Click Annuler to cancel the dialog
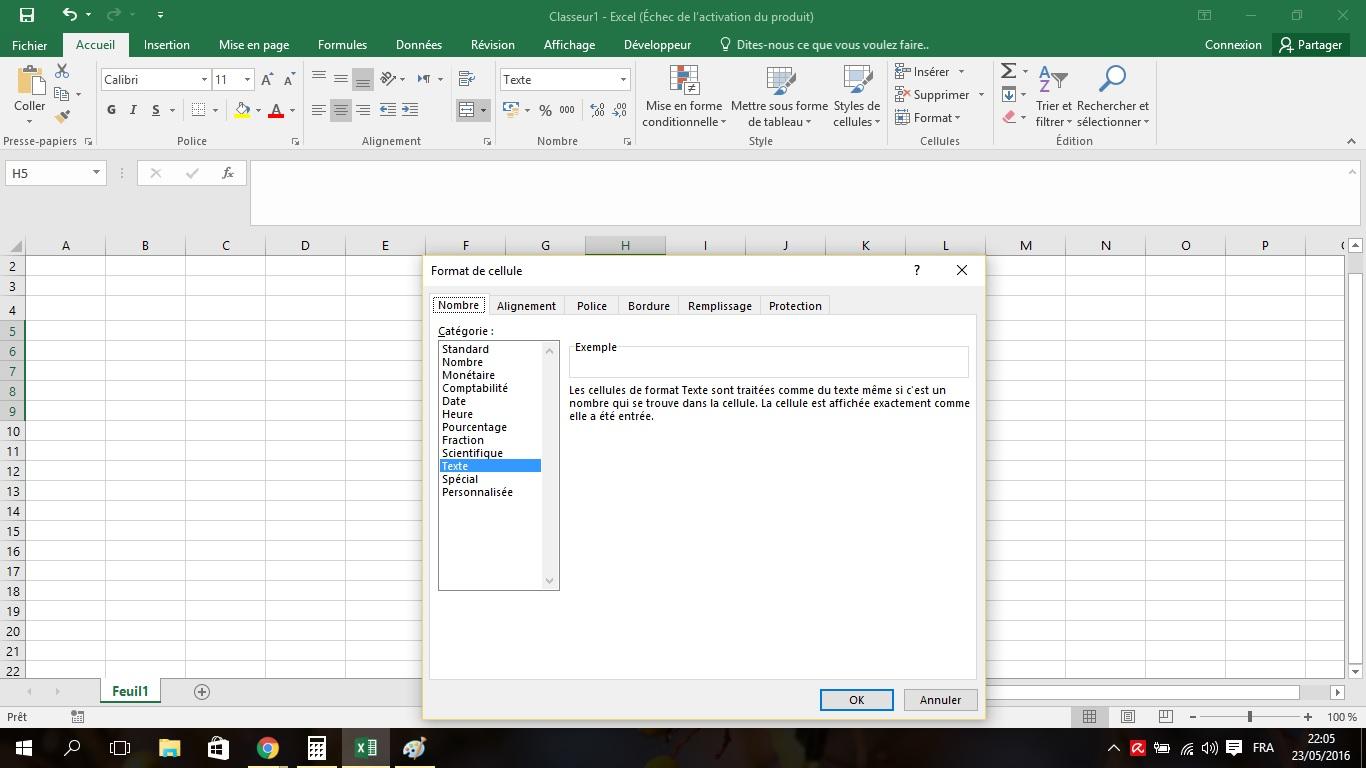This screenshot has width=1366, height=768. pos(940,700)
